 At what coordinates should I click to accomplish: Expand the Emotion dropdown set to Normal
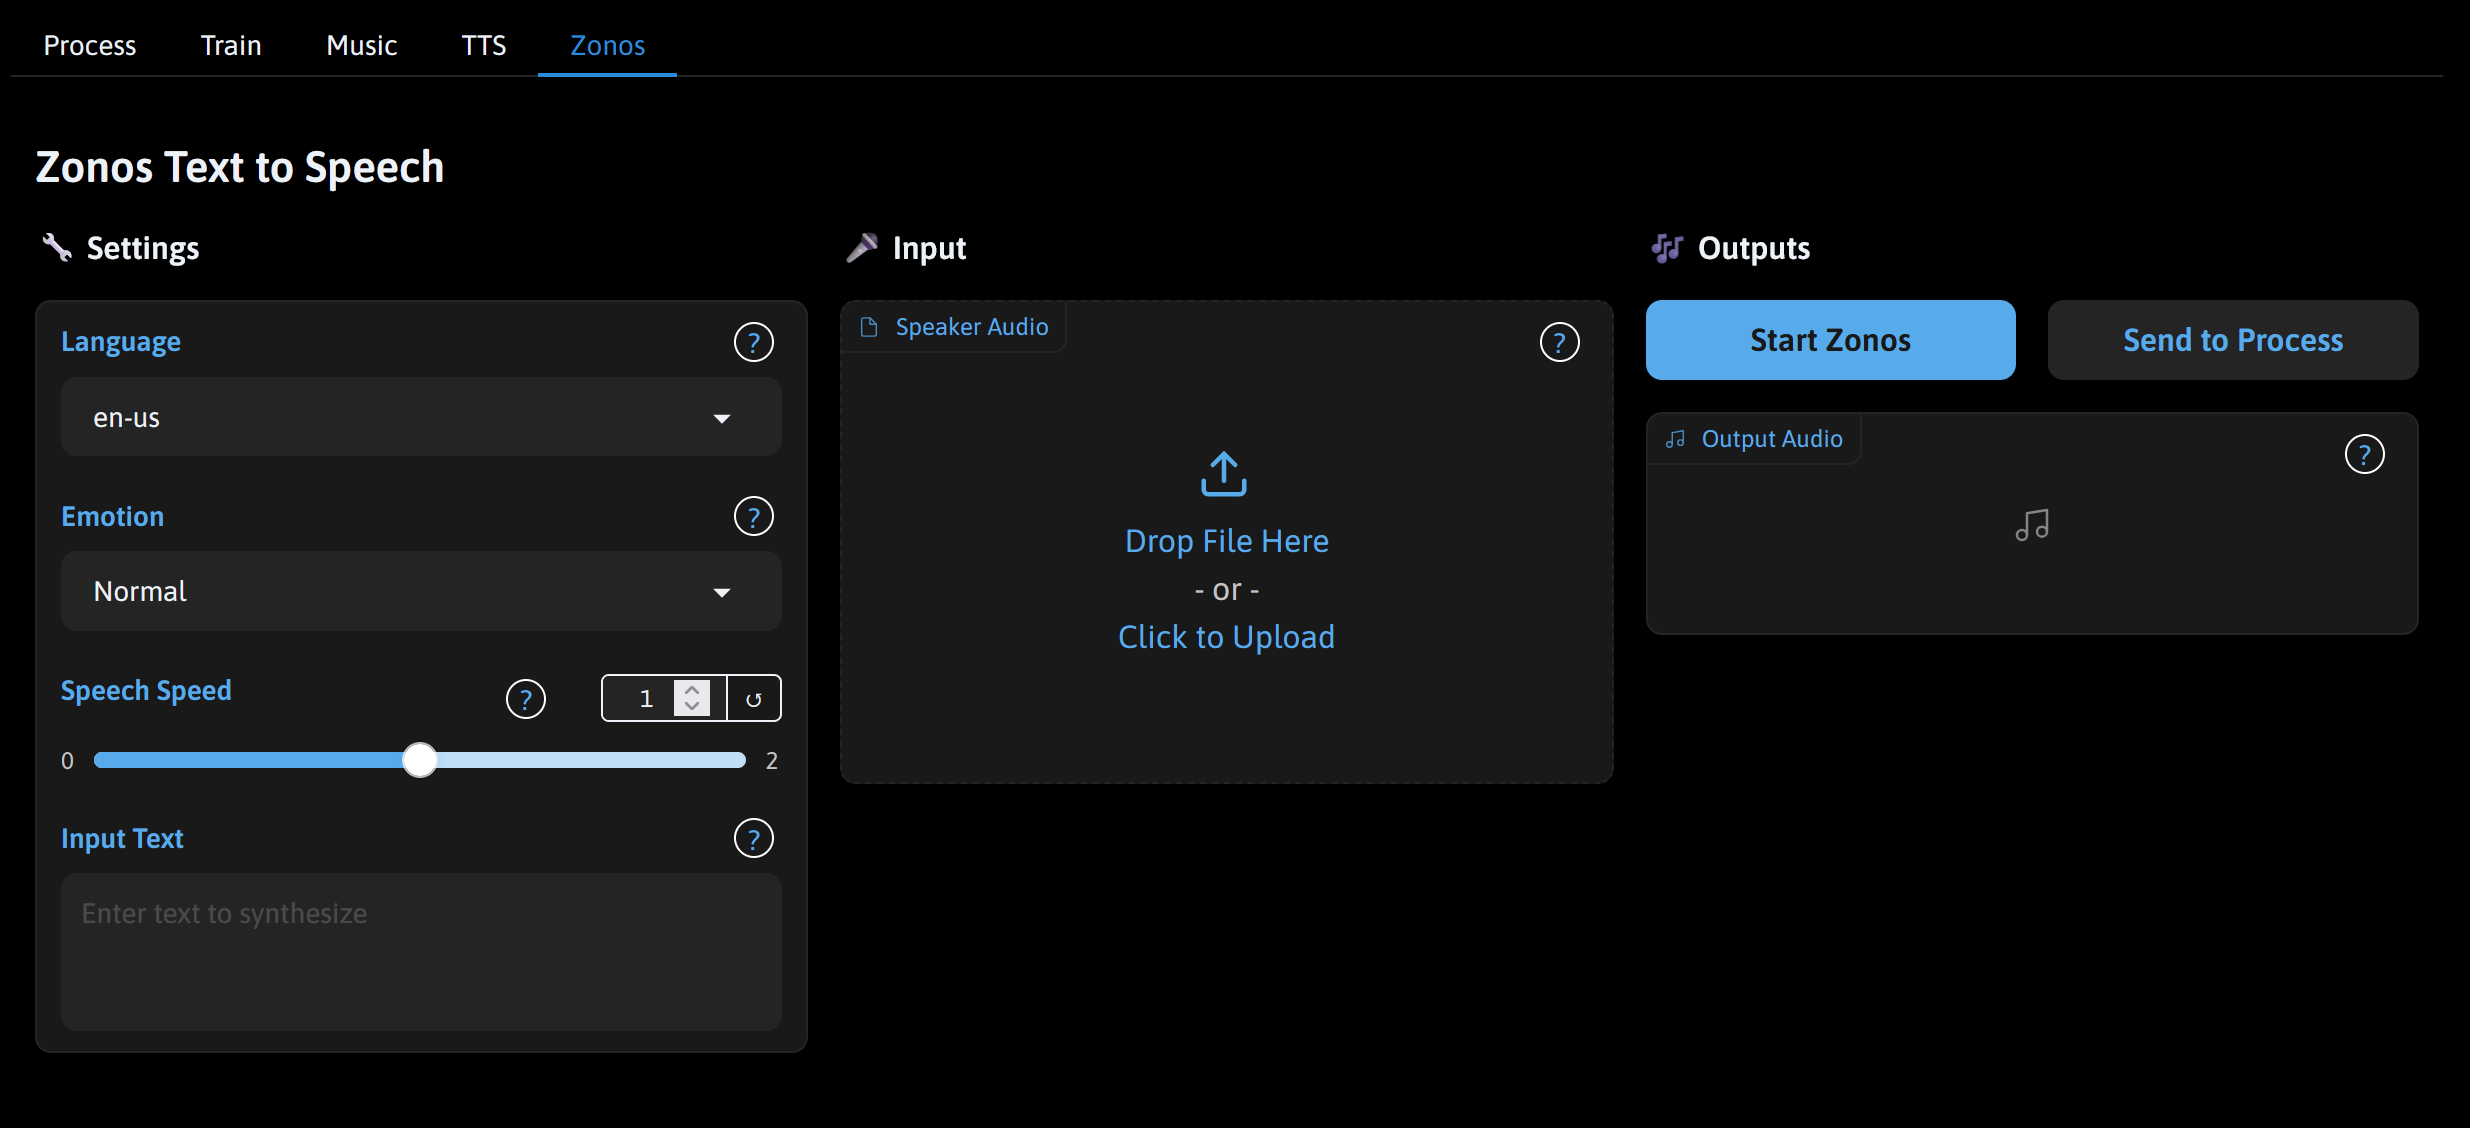[421, 592]
